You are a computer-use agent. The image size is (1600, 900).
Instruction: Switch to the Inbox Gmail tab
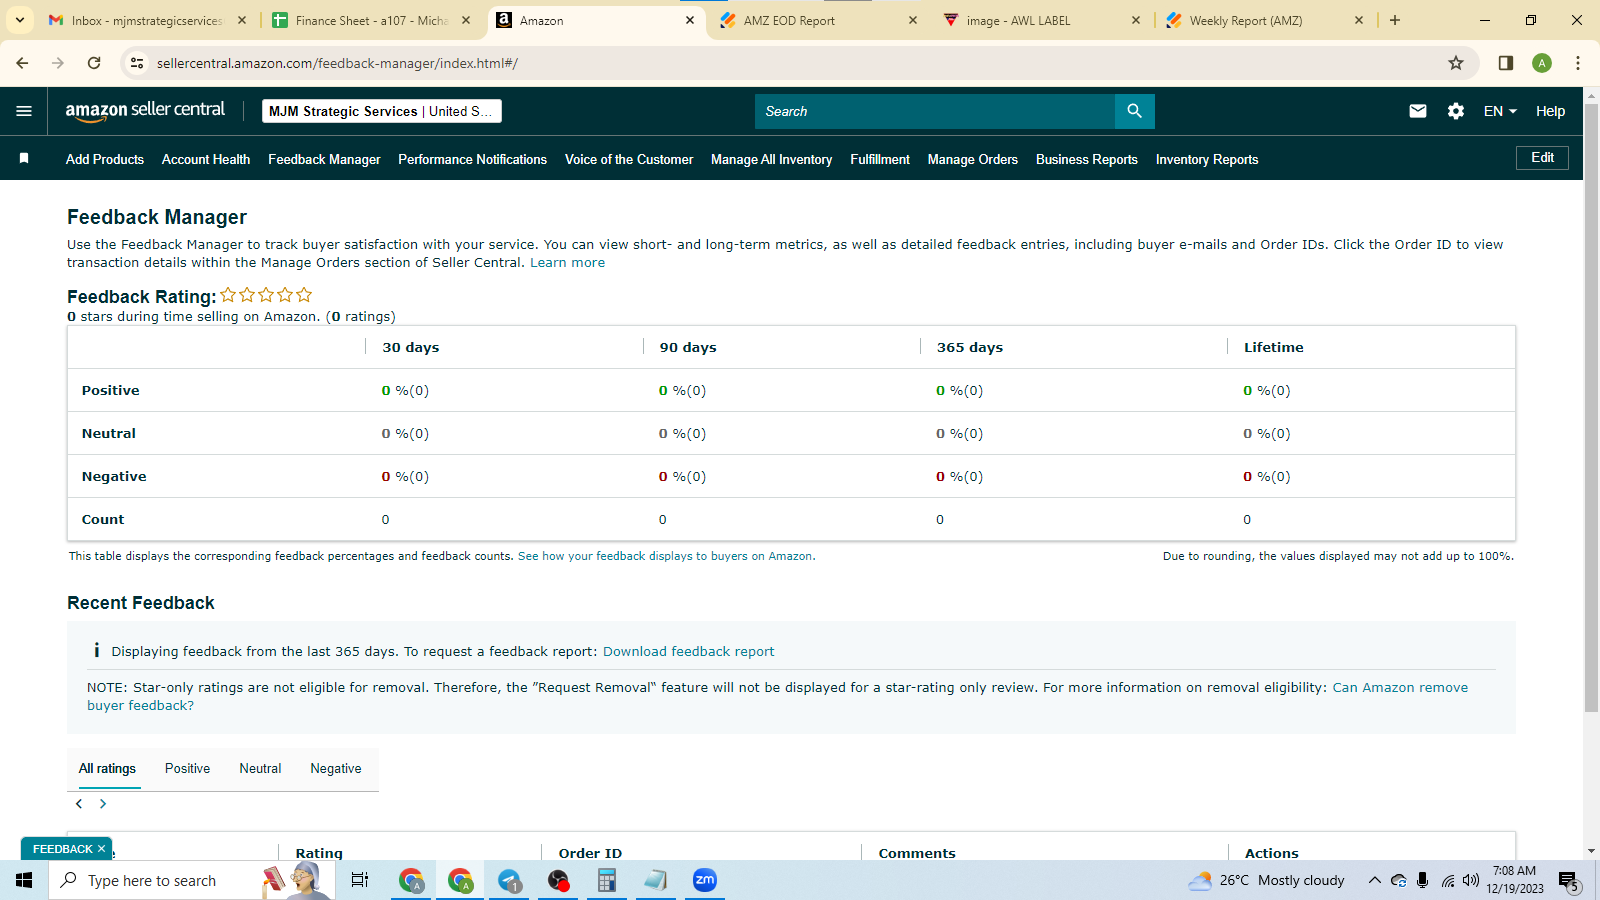coord(147,20)
